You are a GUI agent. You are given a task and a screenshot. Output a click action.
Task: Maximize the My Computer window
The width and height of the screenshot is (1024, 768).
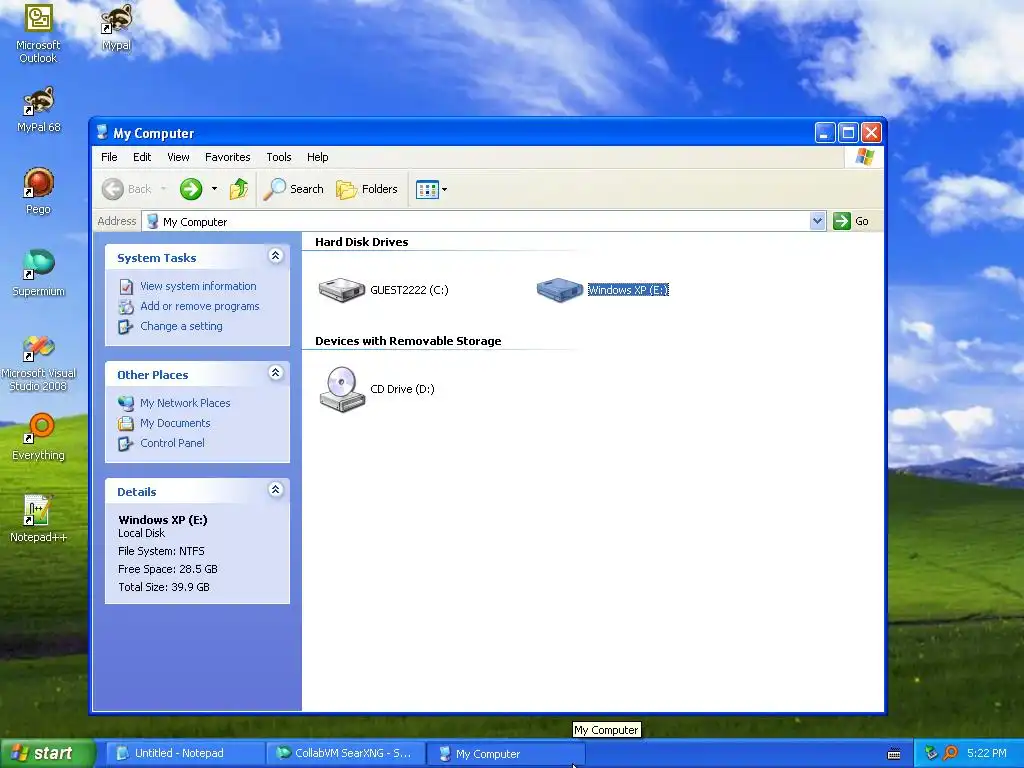click(848, 133)
